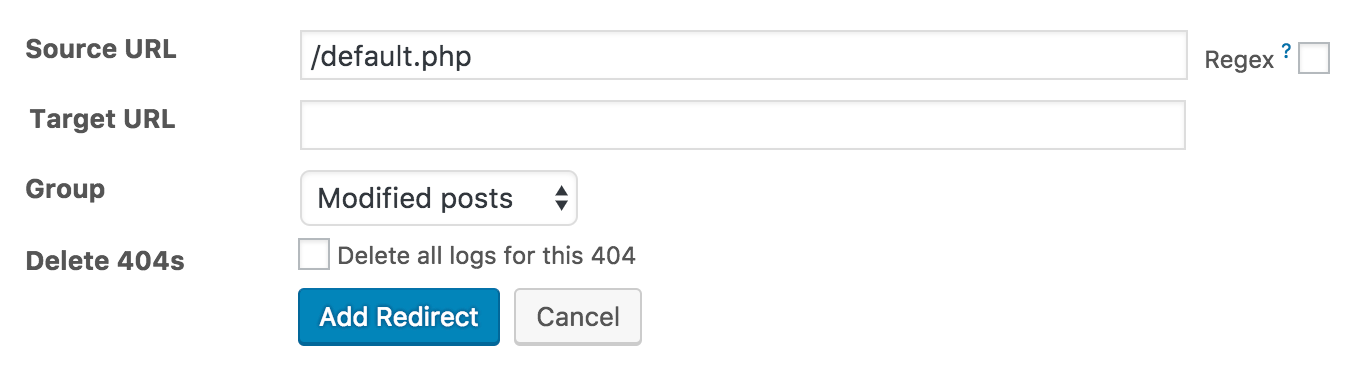This screenshot has width=1354, height=368.
Task: Open the Group dropdown
Action: [x=439, y=198]
